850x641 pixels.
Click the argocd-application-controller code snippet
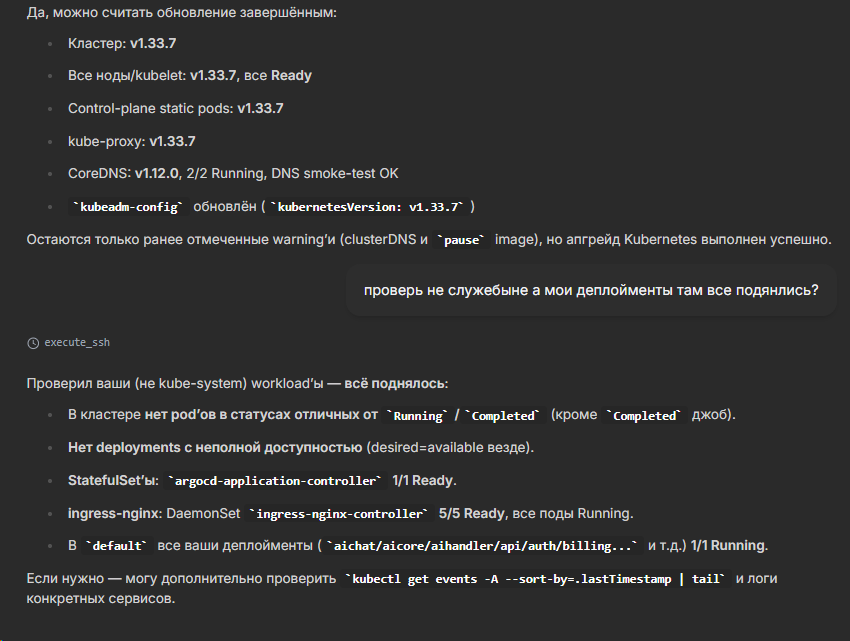coord(275,481)
